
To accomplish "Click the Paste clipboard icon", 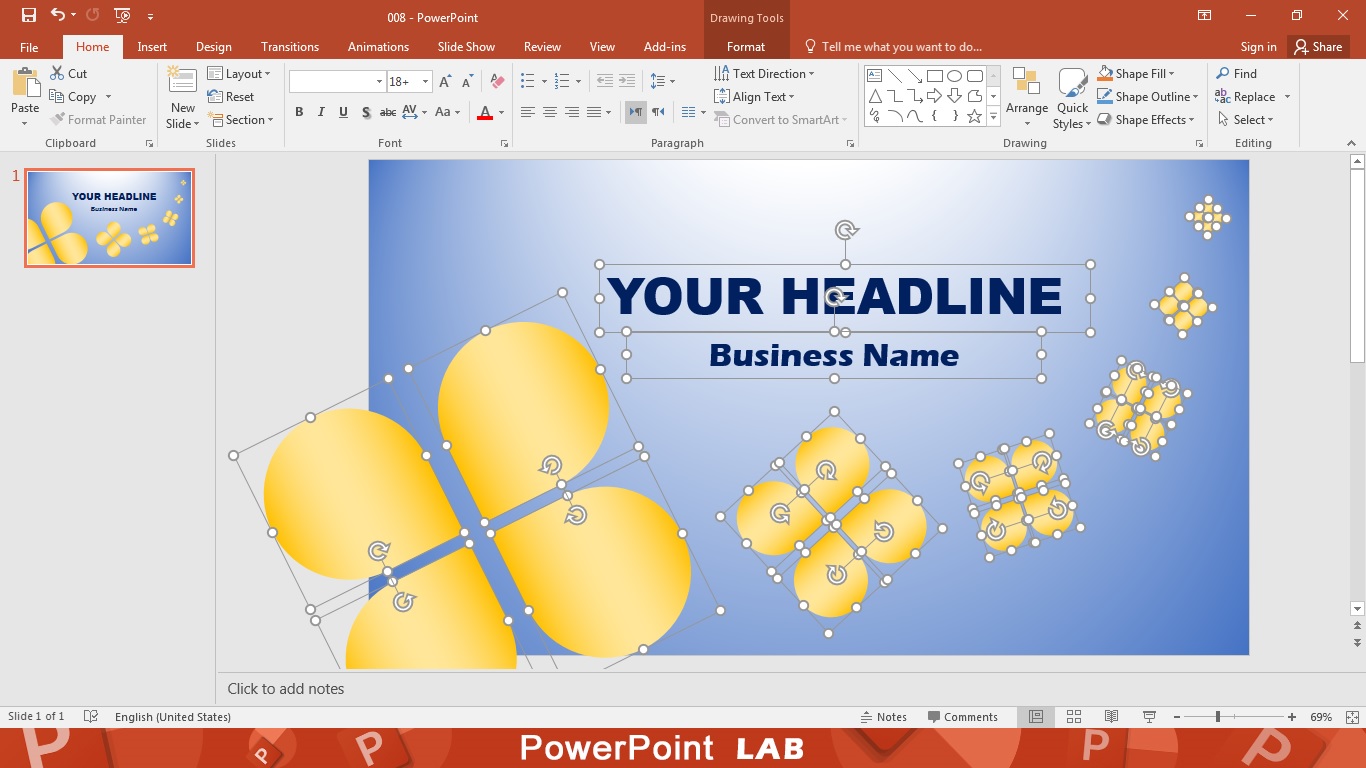I will (25, 84).
